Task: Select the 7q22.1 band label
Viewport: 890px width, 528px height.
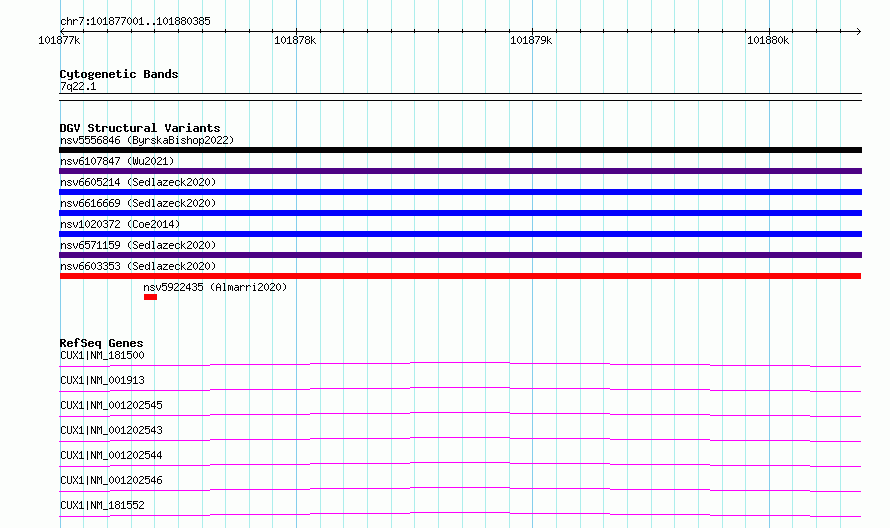Action: click(x=78, y=86)
